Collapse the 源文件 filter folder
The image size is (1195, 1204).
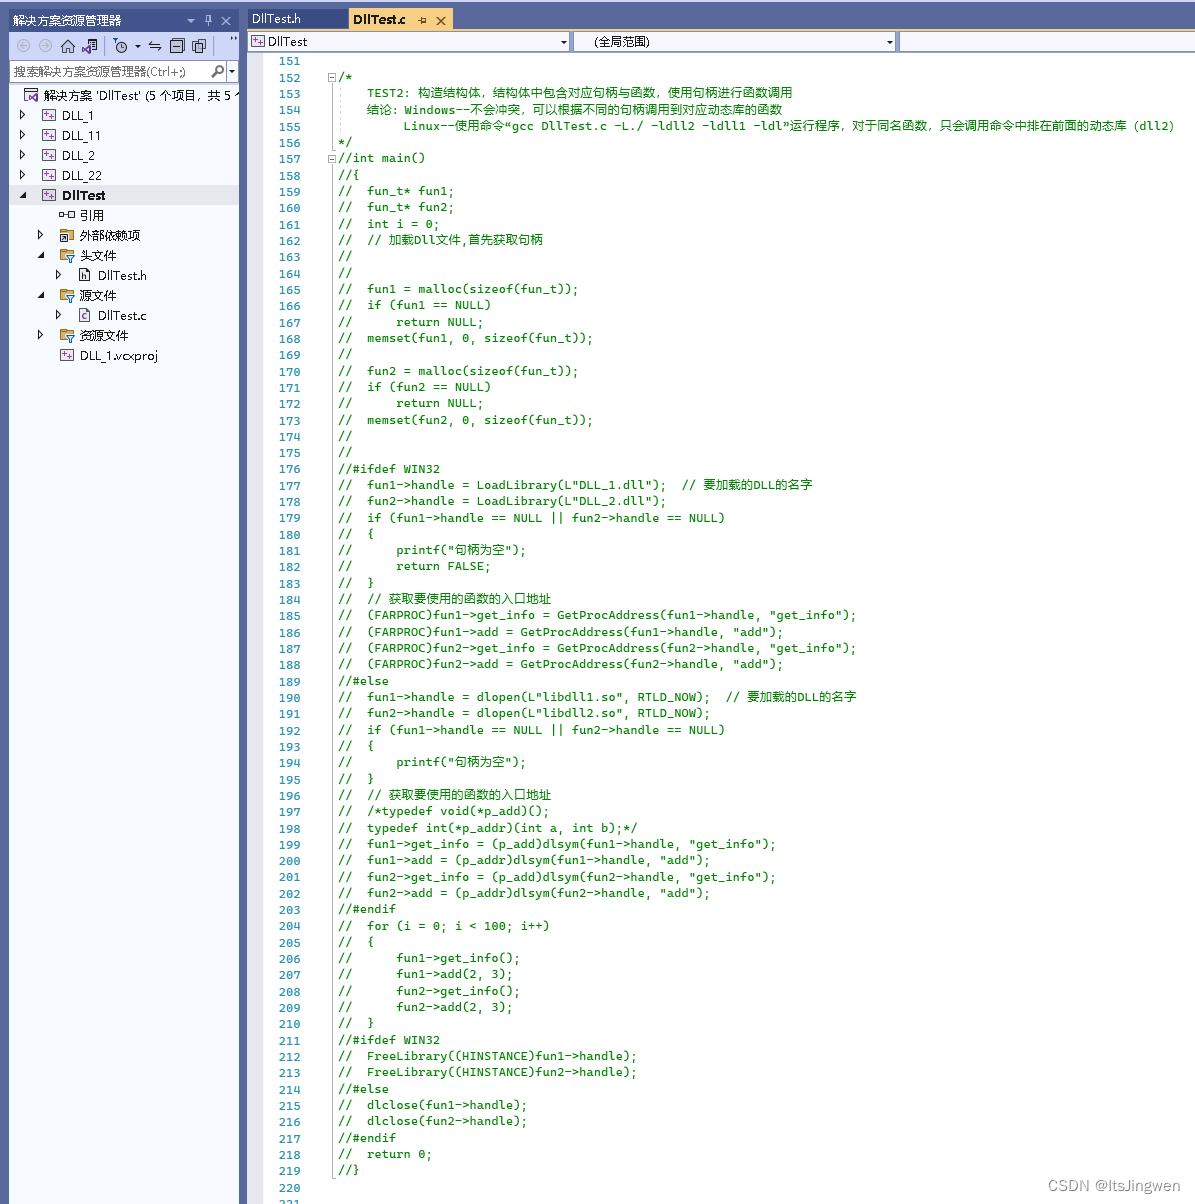coord(41,295)
